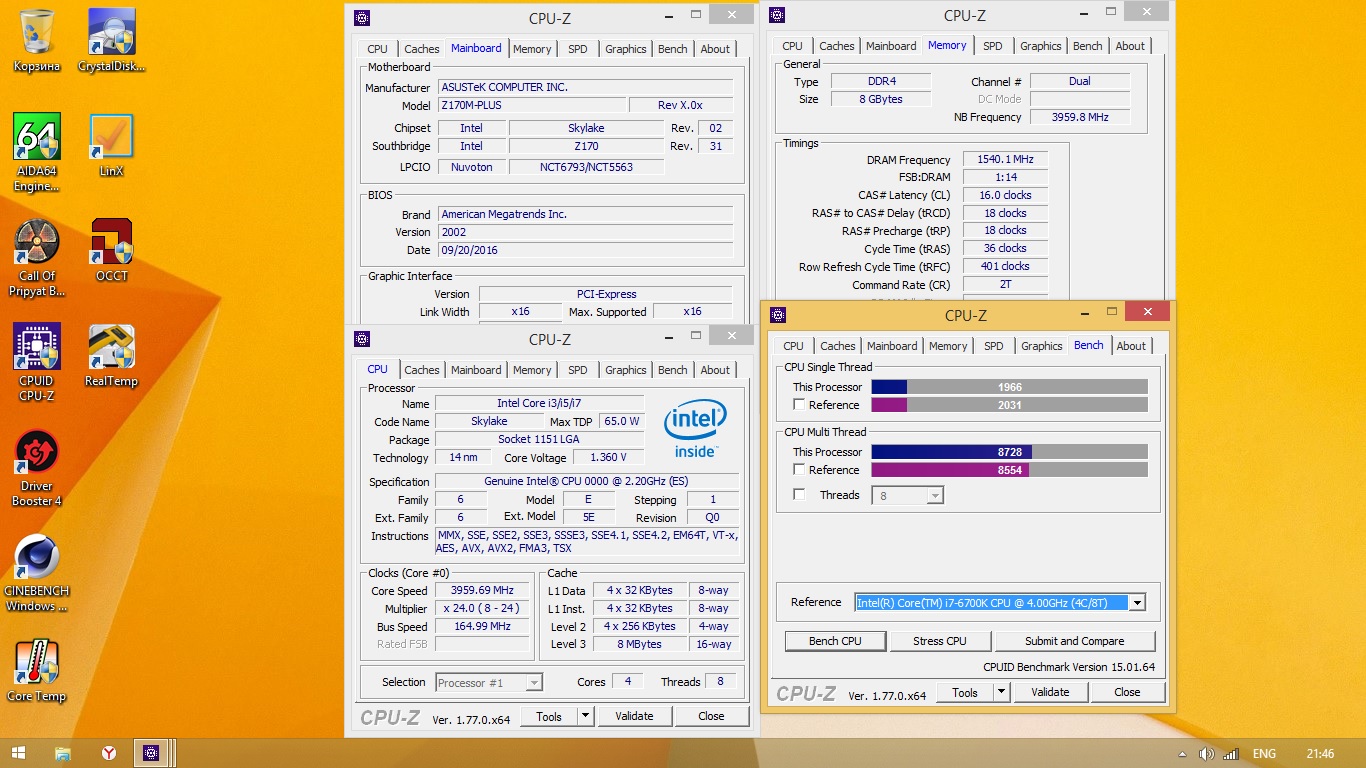The width and height of the screenshot is (1366, 768).
Task: Launch Yandex browser from the taskbar
Action: click(108, 753)
